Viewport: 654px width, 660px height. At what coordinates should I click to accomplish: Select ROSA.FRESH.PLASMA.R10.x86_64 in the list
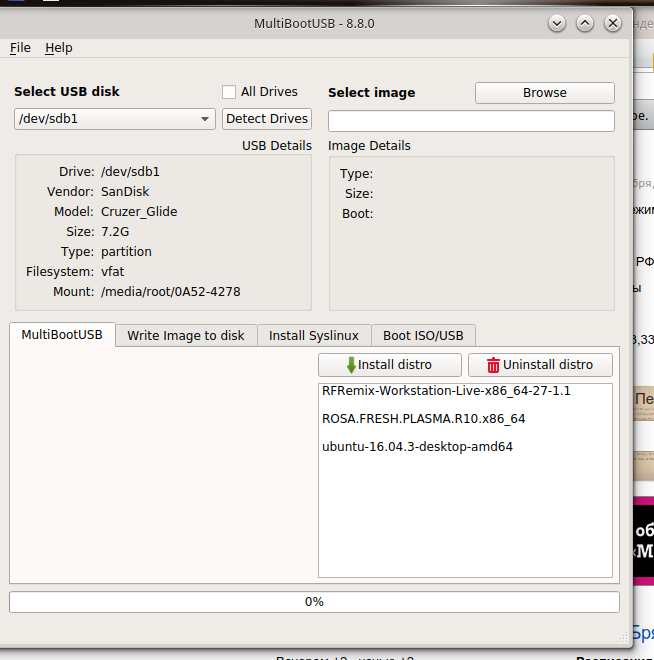pyautogui.click(x=423, y=419)
